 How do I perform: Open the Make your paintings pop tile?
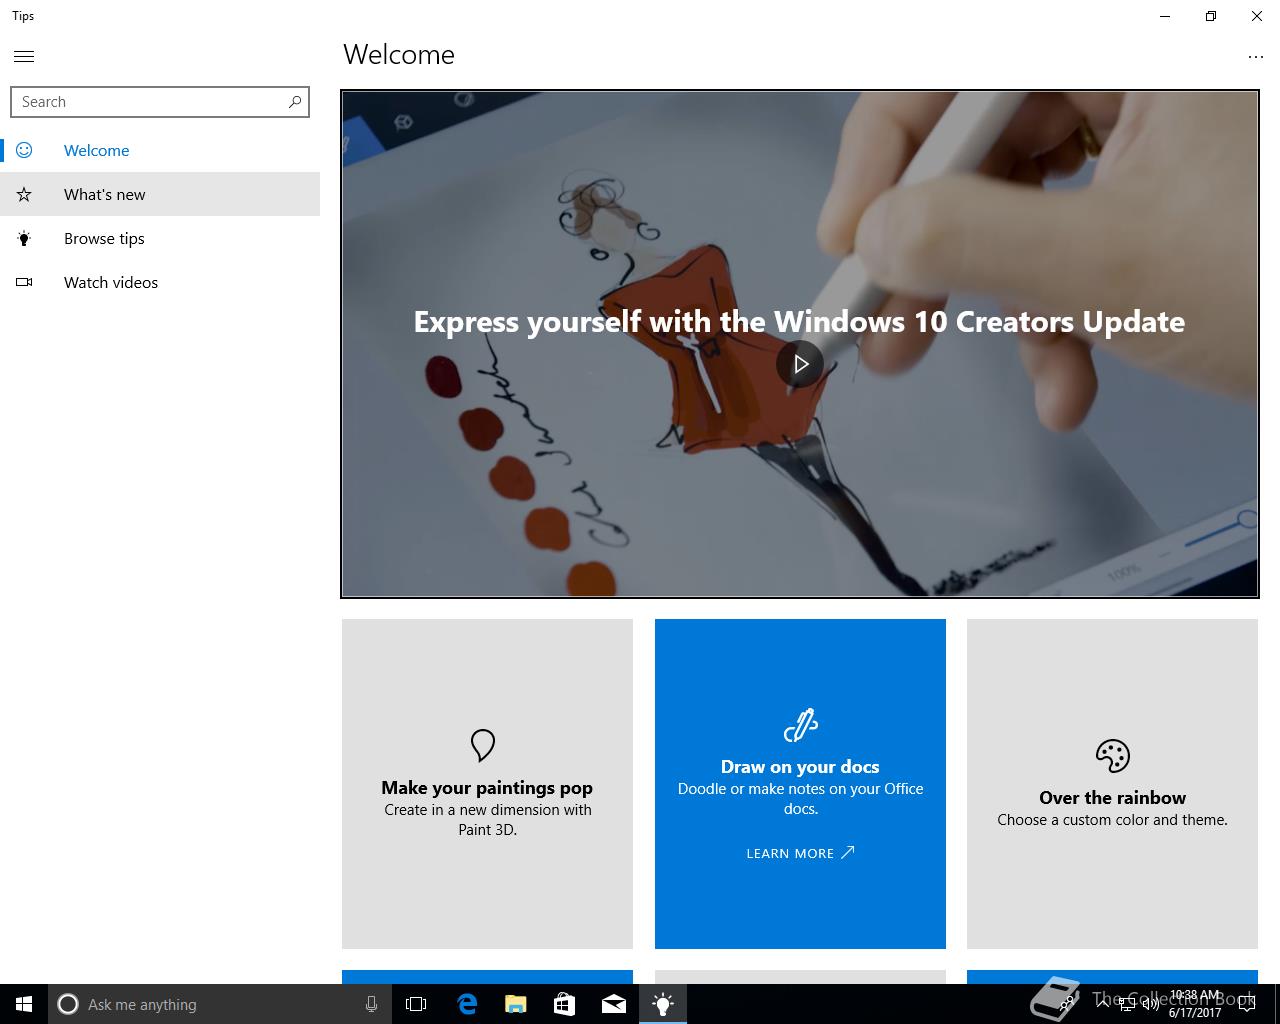(x=487, y=784)
